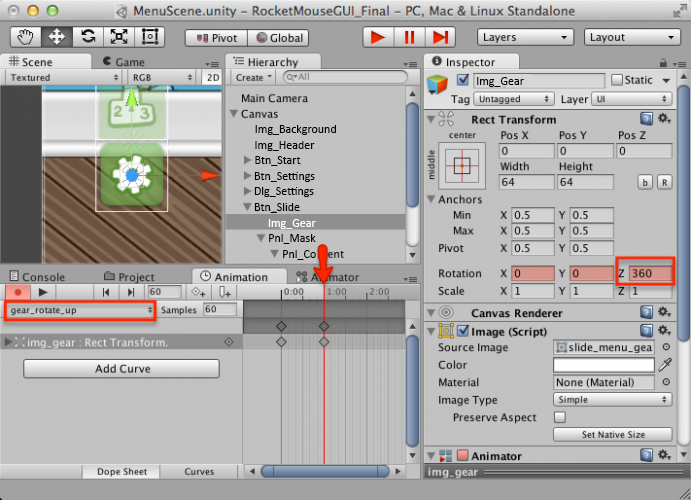691x500 pixels.
Task: Click the white Color swatch field
Action: [603, 365]
